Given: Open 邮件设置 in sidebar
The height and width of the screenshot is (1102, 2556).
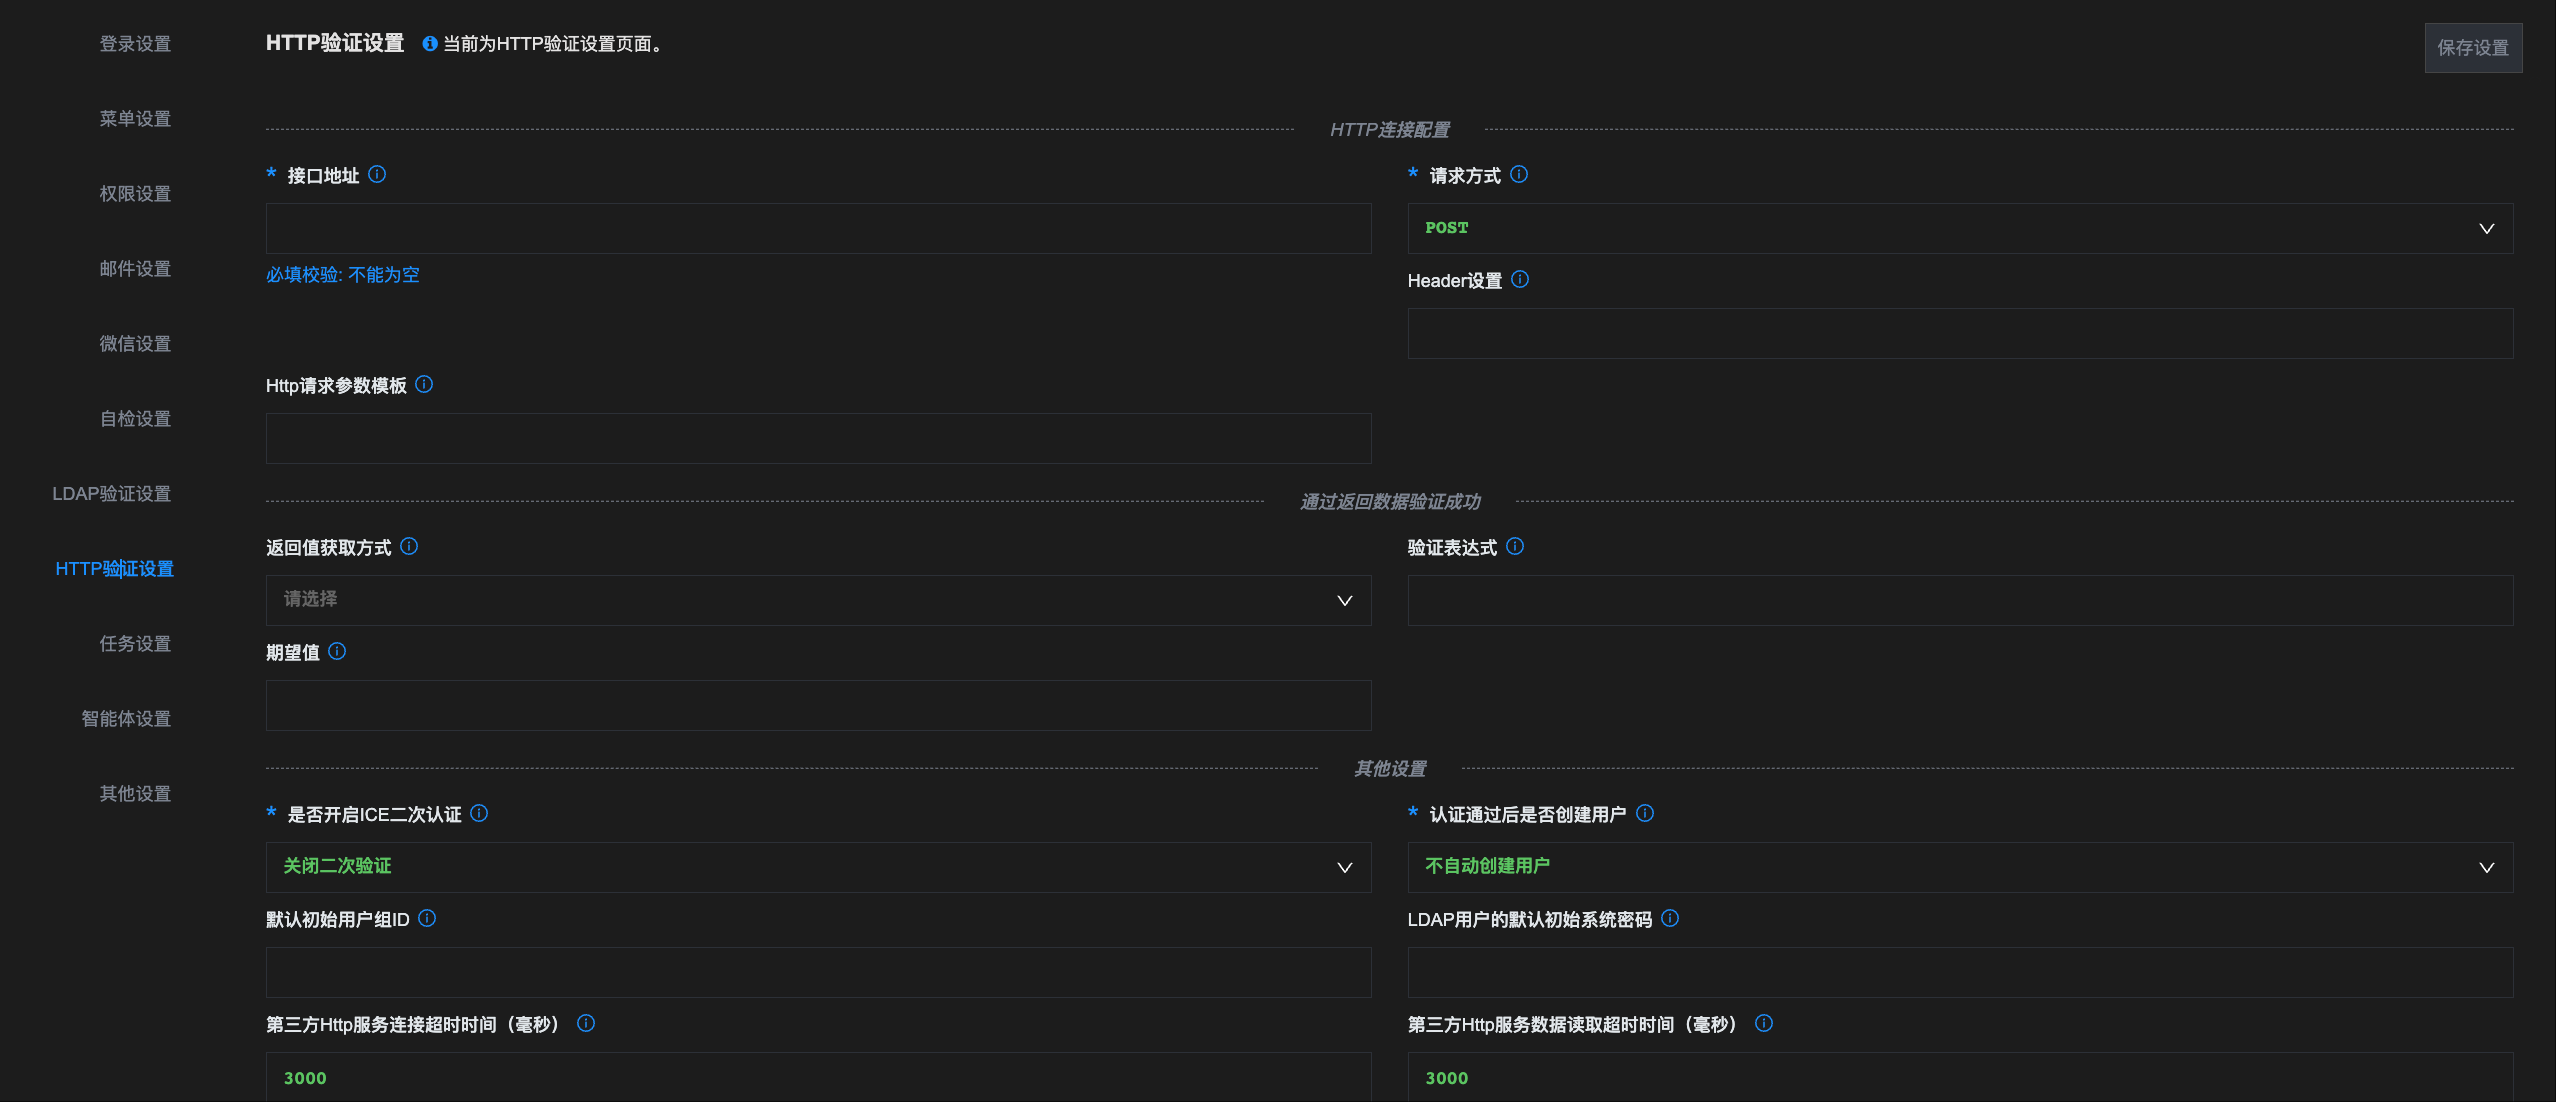Looking at the screenshot, I should point(135,269).
